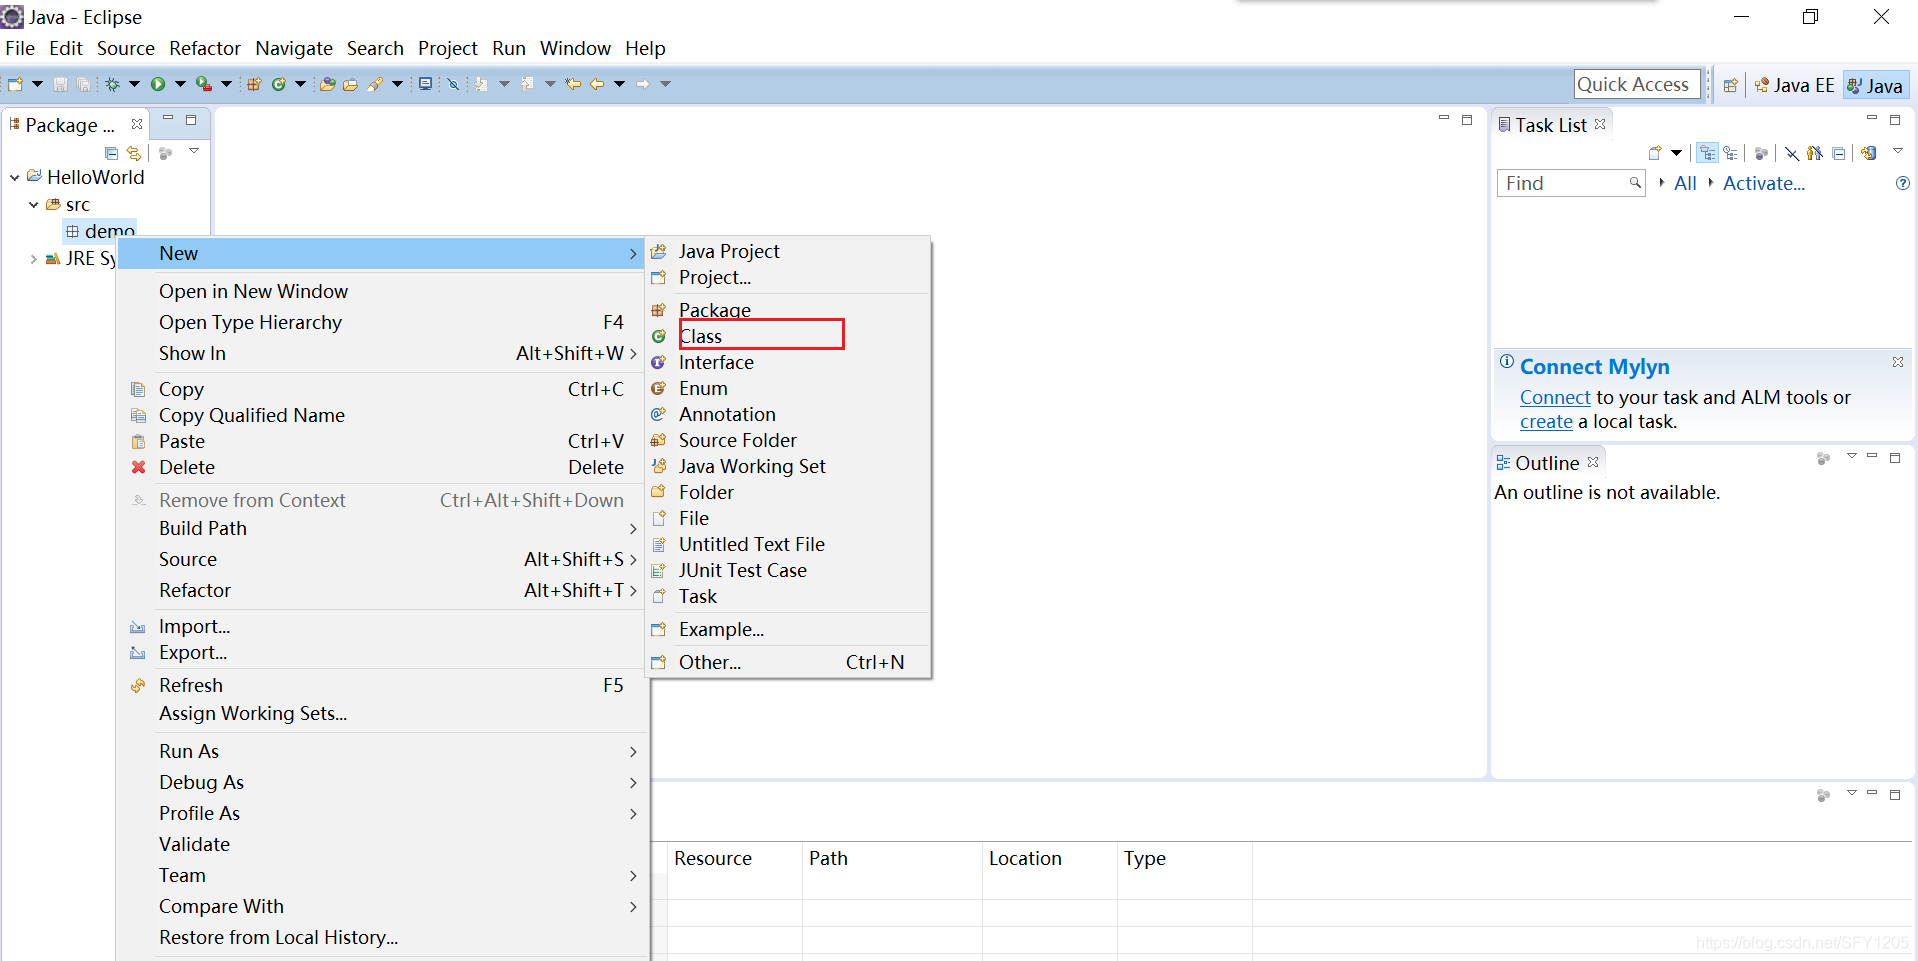Toggle Scheduled presentation in Task List

(1730, 153)
